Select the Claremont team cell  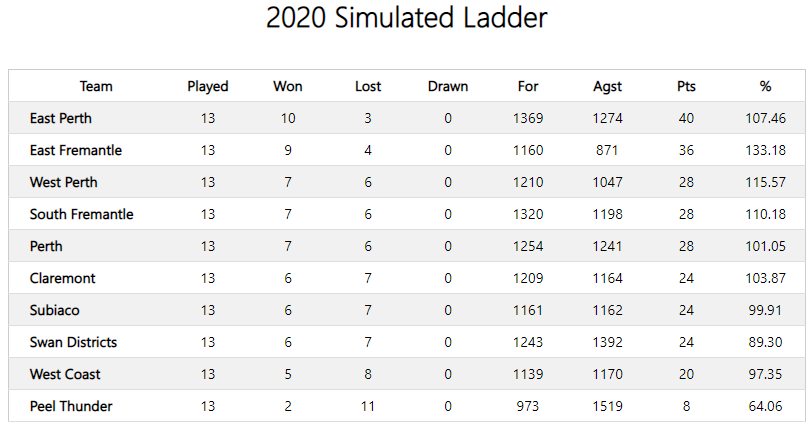tap(62, 278)
